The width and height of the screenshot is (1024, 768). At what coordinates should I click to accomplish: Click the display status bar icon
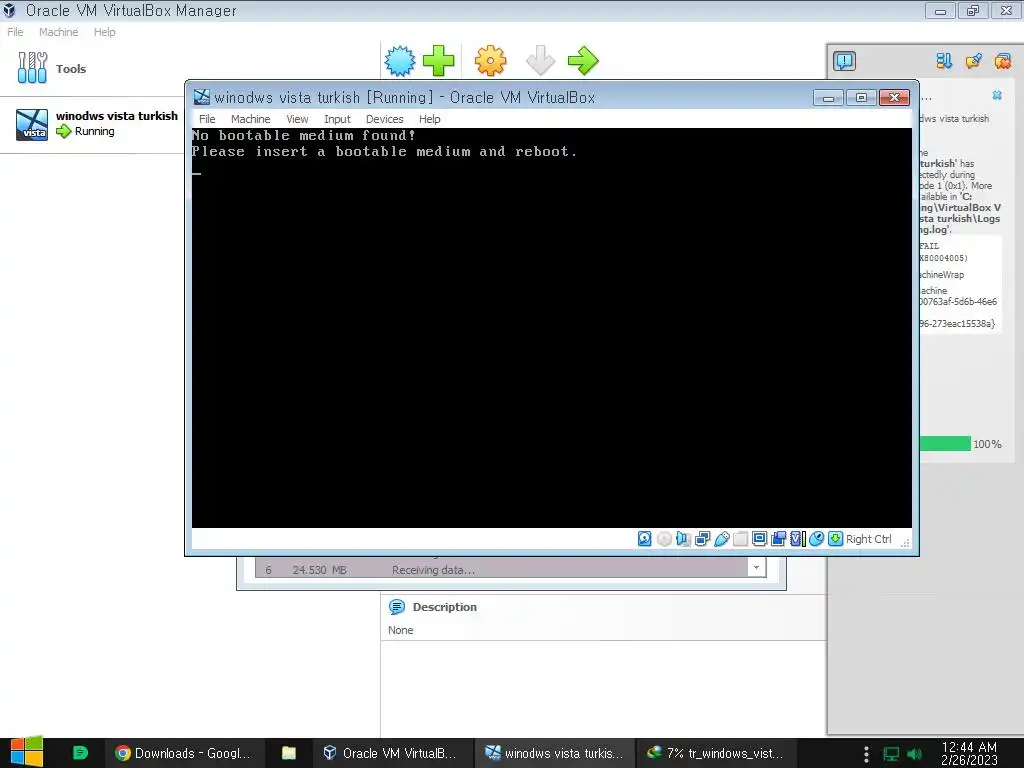pos(760,539)
